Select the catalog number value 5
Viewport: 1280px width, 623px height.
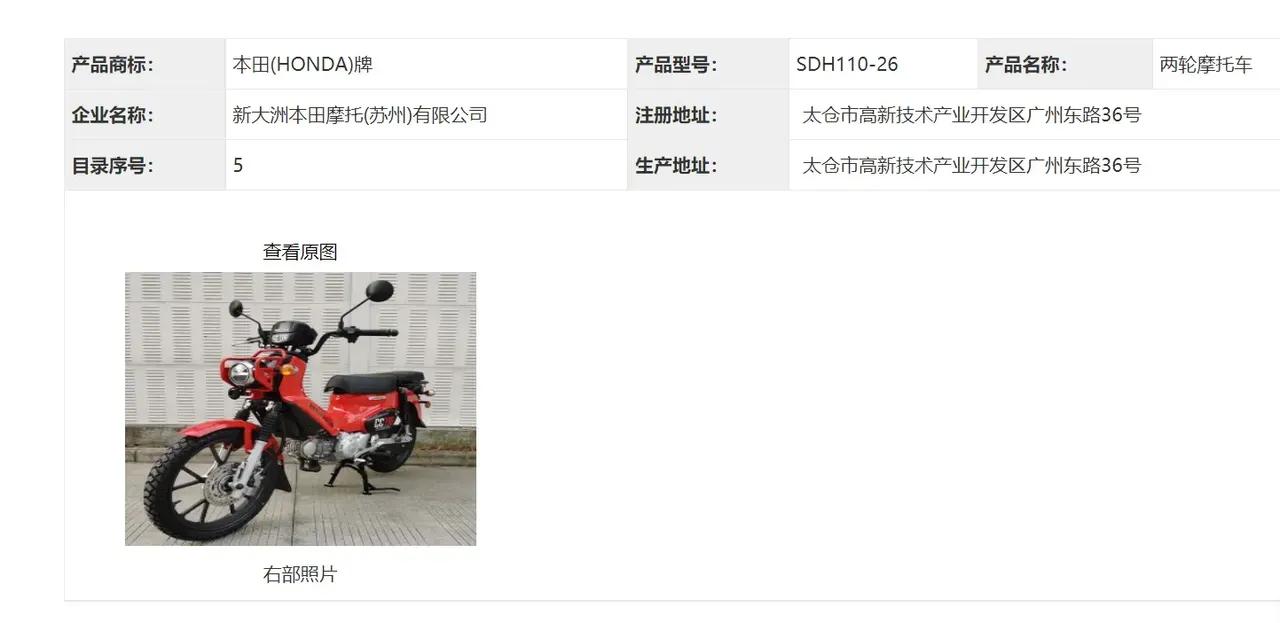(238, 165)
